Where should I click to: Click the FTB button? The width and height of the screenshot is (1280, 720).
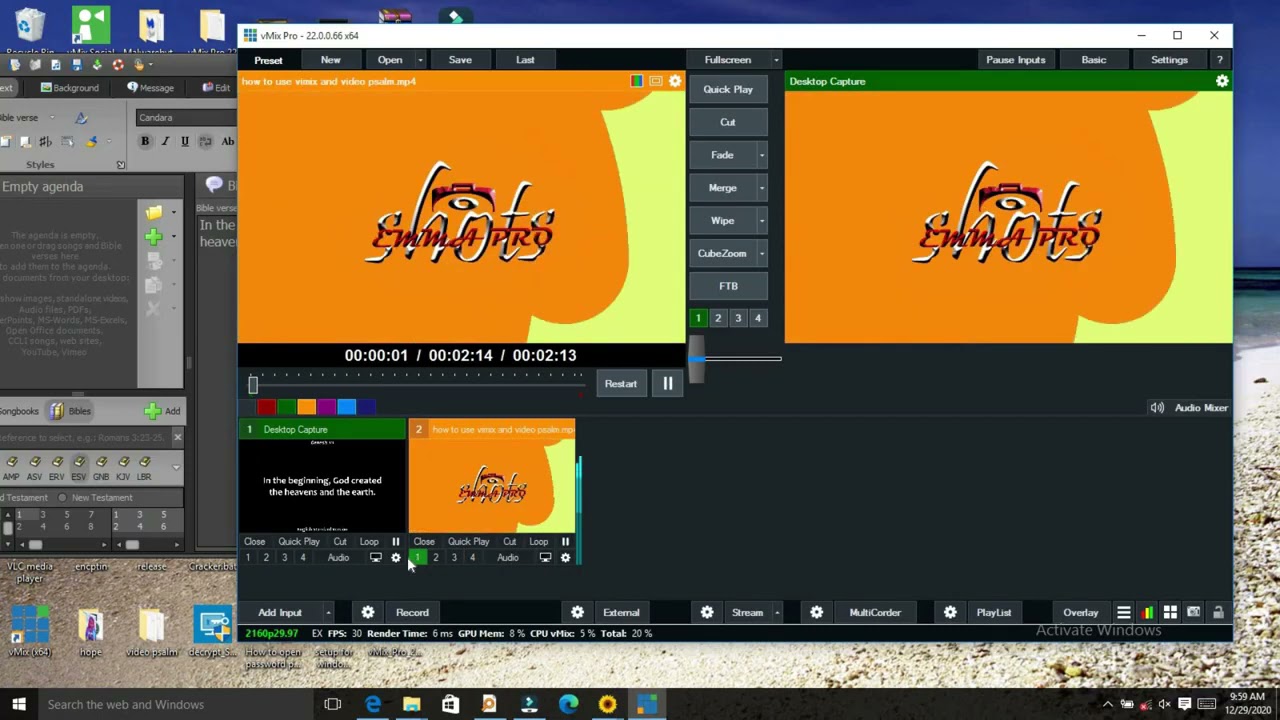(728, 286)
